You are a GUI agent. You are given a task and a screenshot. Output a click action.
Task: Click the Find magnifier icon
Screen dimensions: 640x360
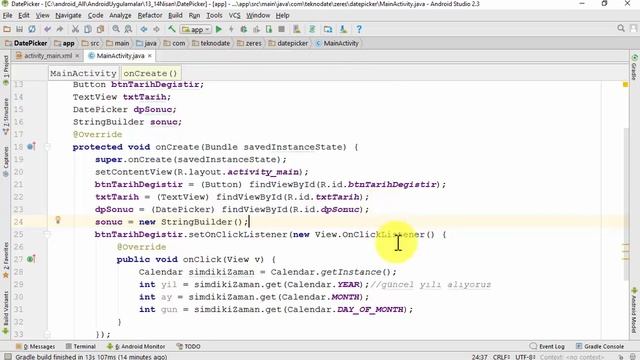116,29
